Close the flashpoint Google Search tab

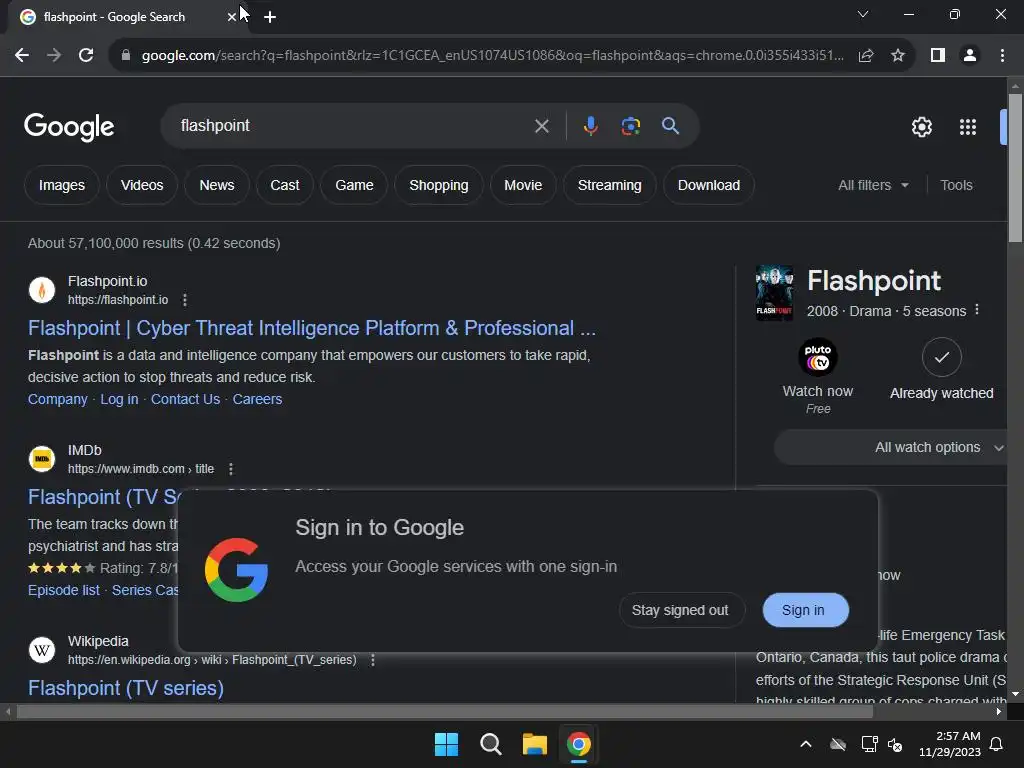(x=231, y=17)
